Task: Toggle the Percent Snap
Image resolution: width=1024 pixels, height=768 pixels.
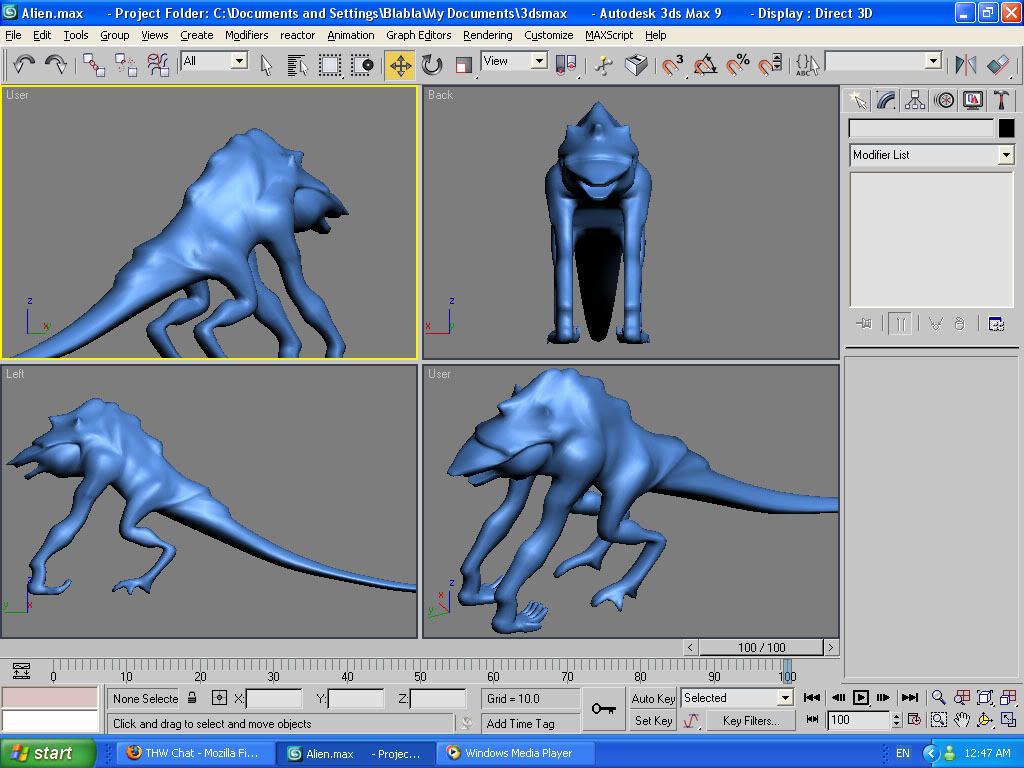Action: [x=738, y=65]
